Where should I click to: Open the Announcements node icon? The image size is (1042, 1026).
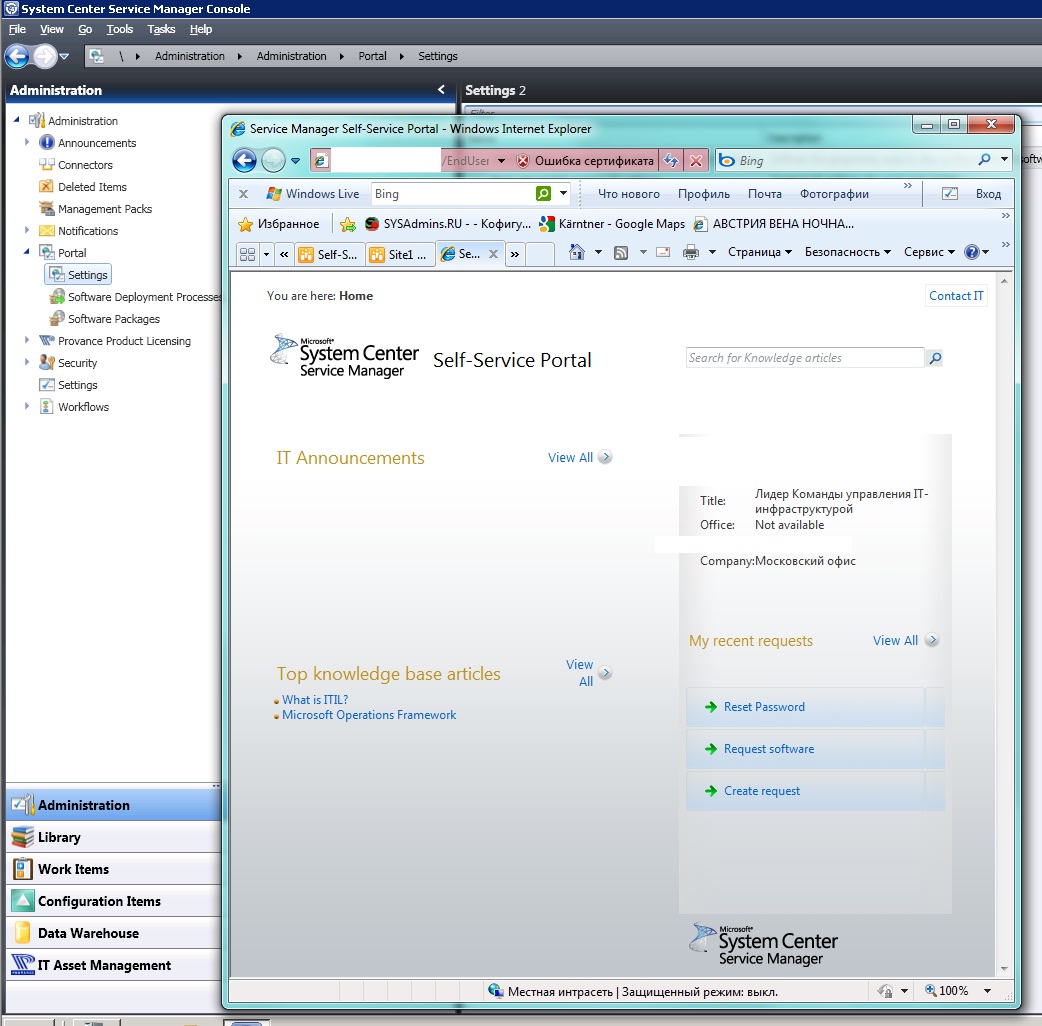tap(47, 142)
